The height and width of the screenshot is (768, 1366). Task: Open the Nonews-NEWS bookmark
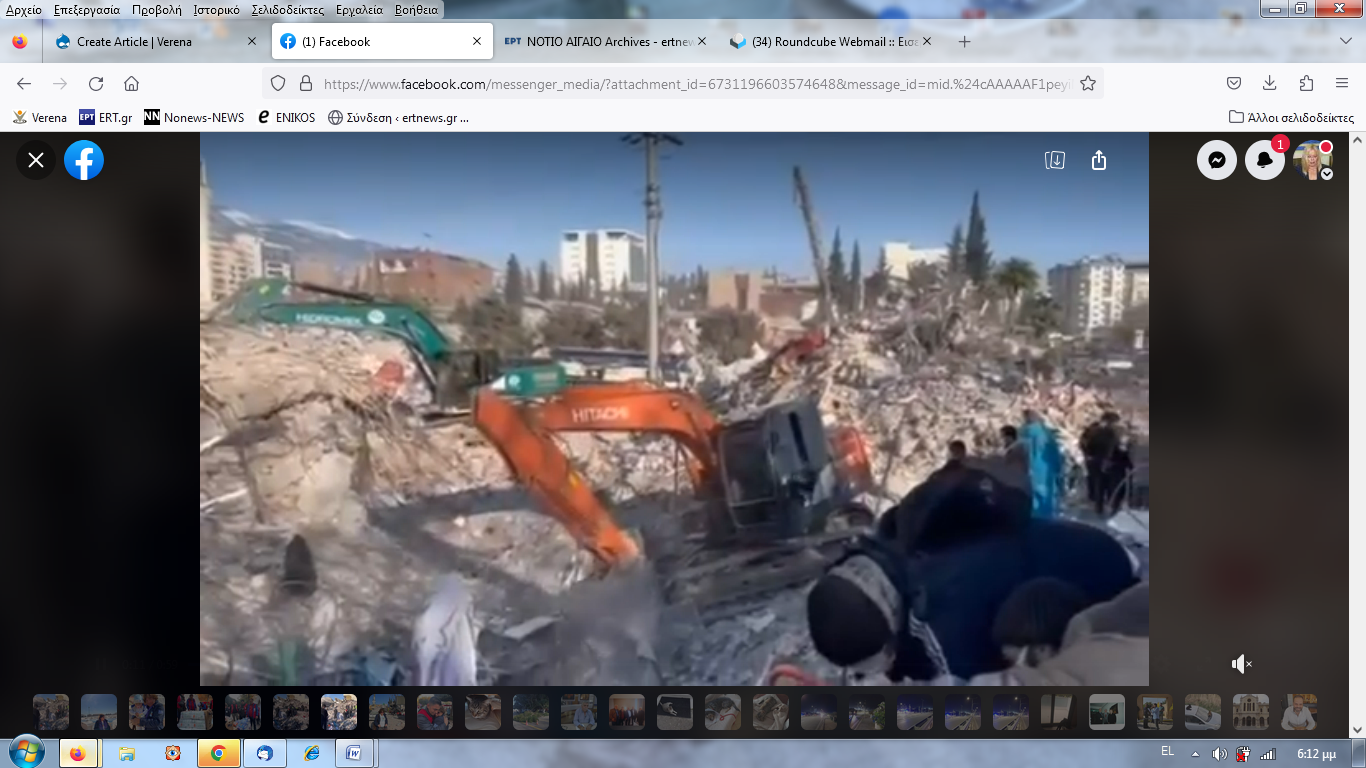click(194, 117)
